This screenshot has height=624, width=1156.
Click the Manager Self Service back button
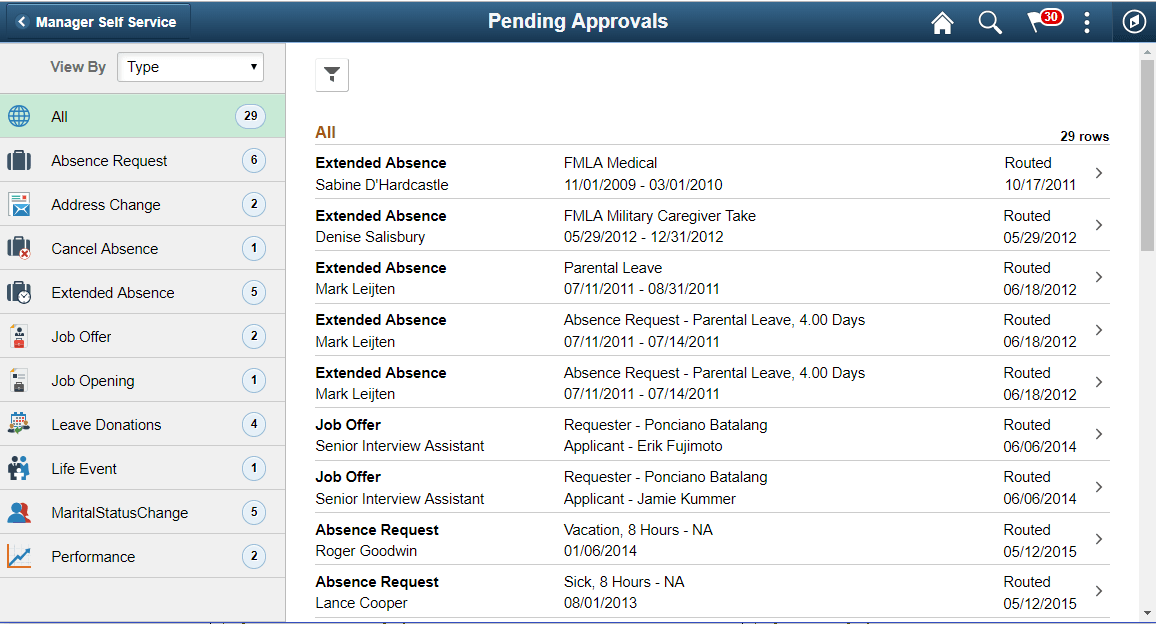[95, 19]
